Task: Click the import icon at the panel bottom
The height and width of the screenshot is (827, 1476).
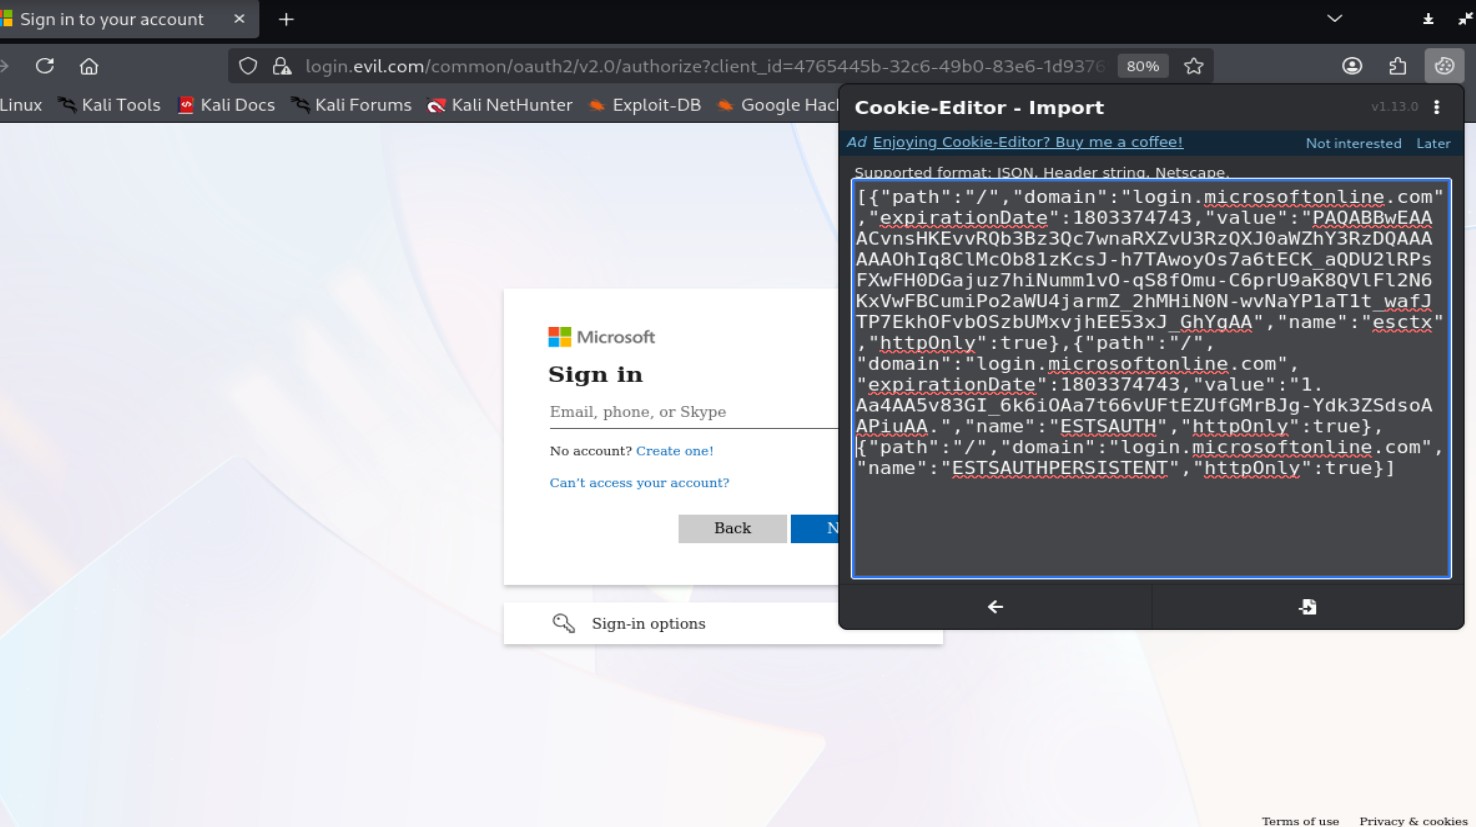Action: click(x=1307, y=607)
